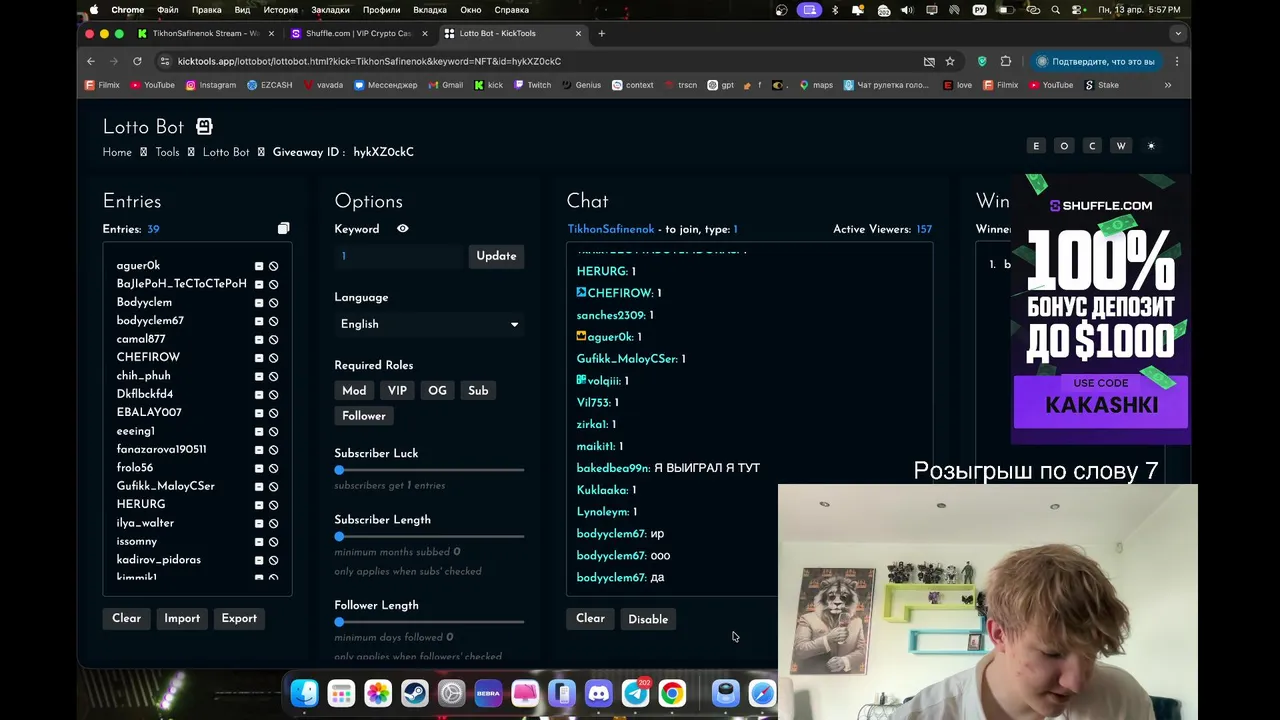Ban camal877 using the block icon

tap(273, 339)
